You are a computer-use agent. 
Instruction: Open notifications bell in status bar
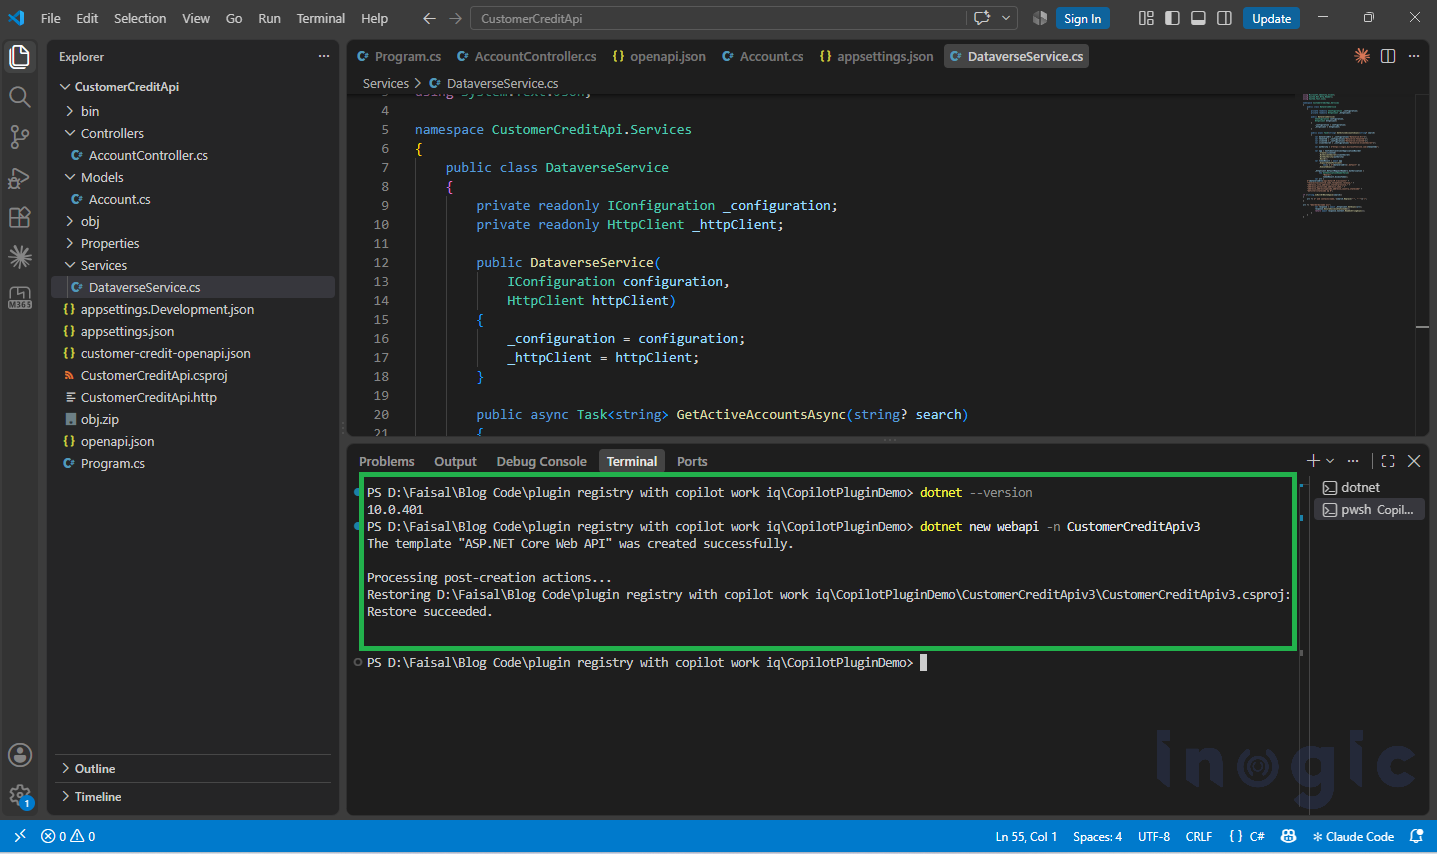[x=1416, y=836]
